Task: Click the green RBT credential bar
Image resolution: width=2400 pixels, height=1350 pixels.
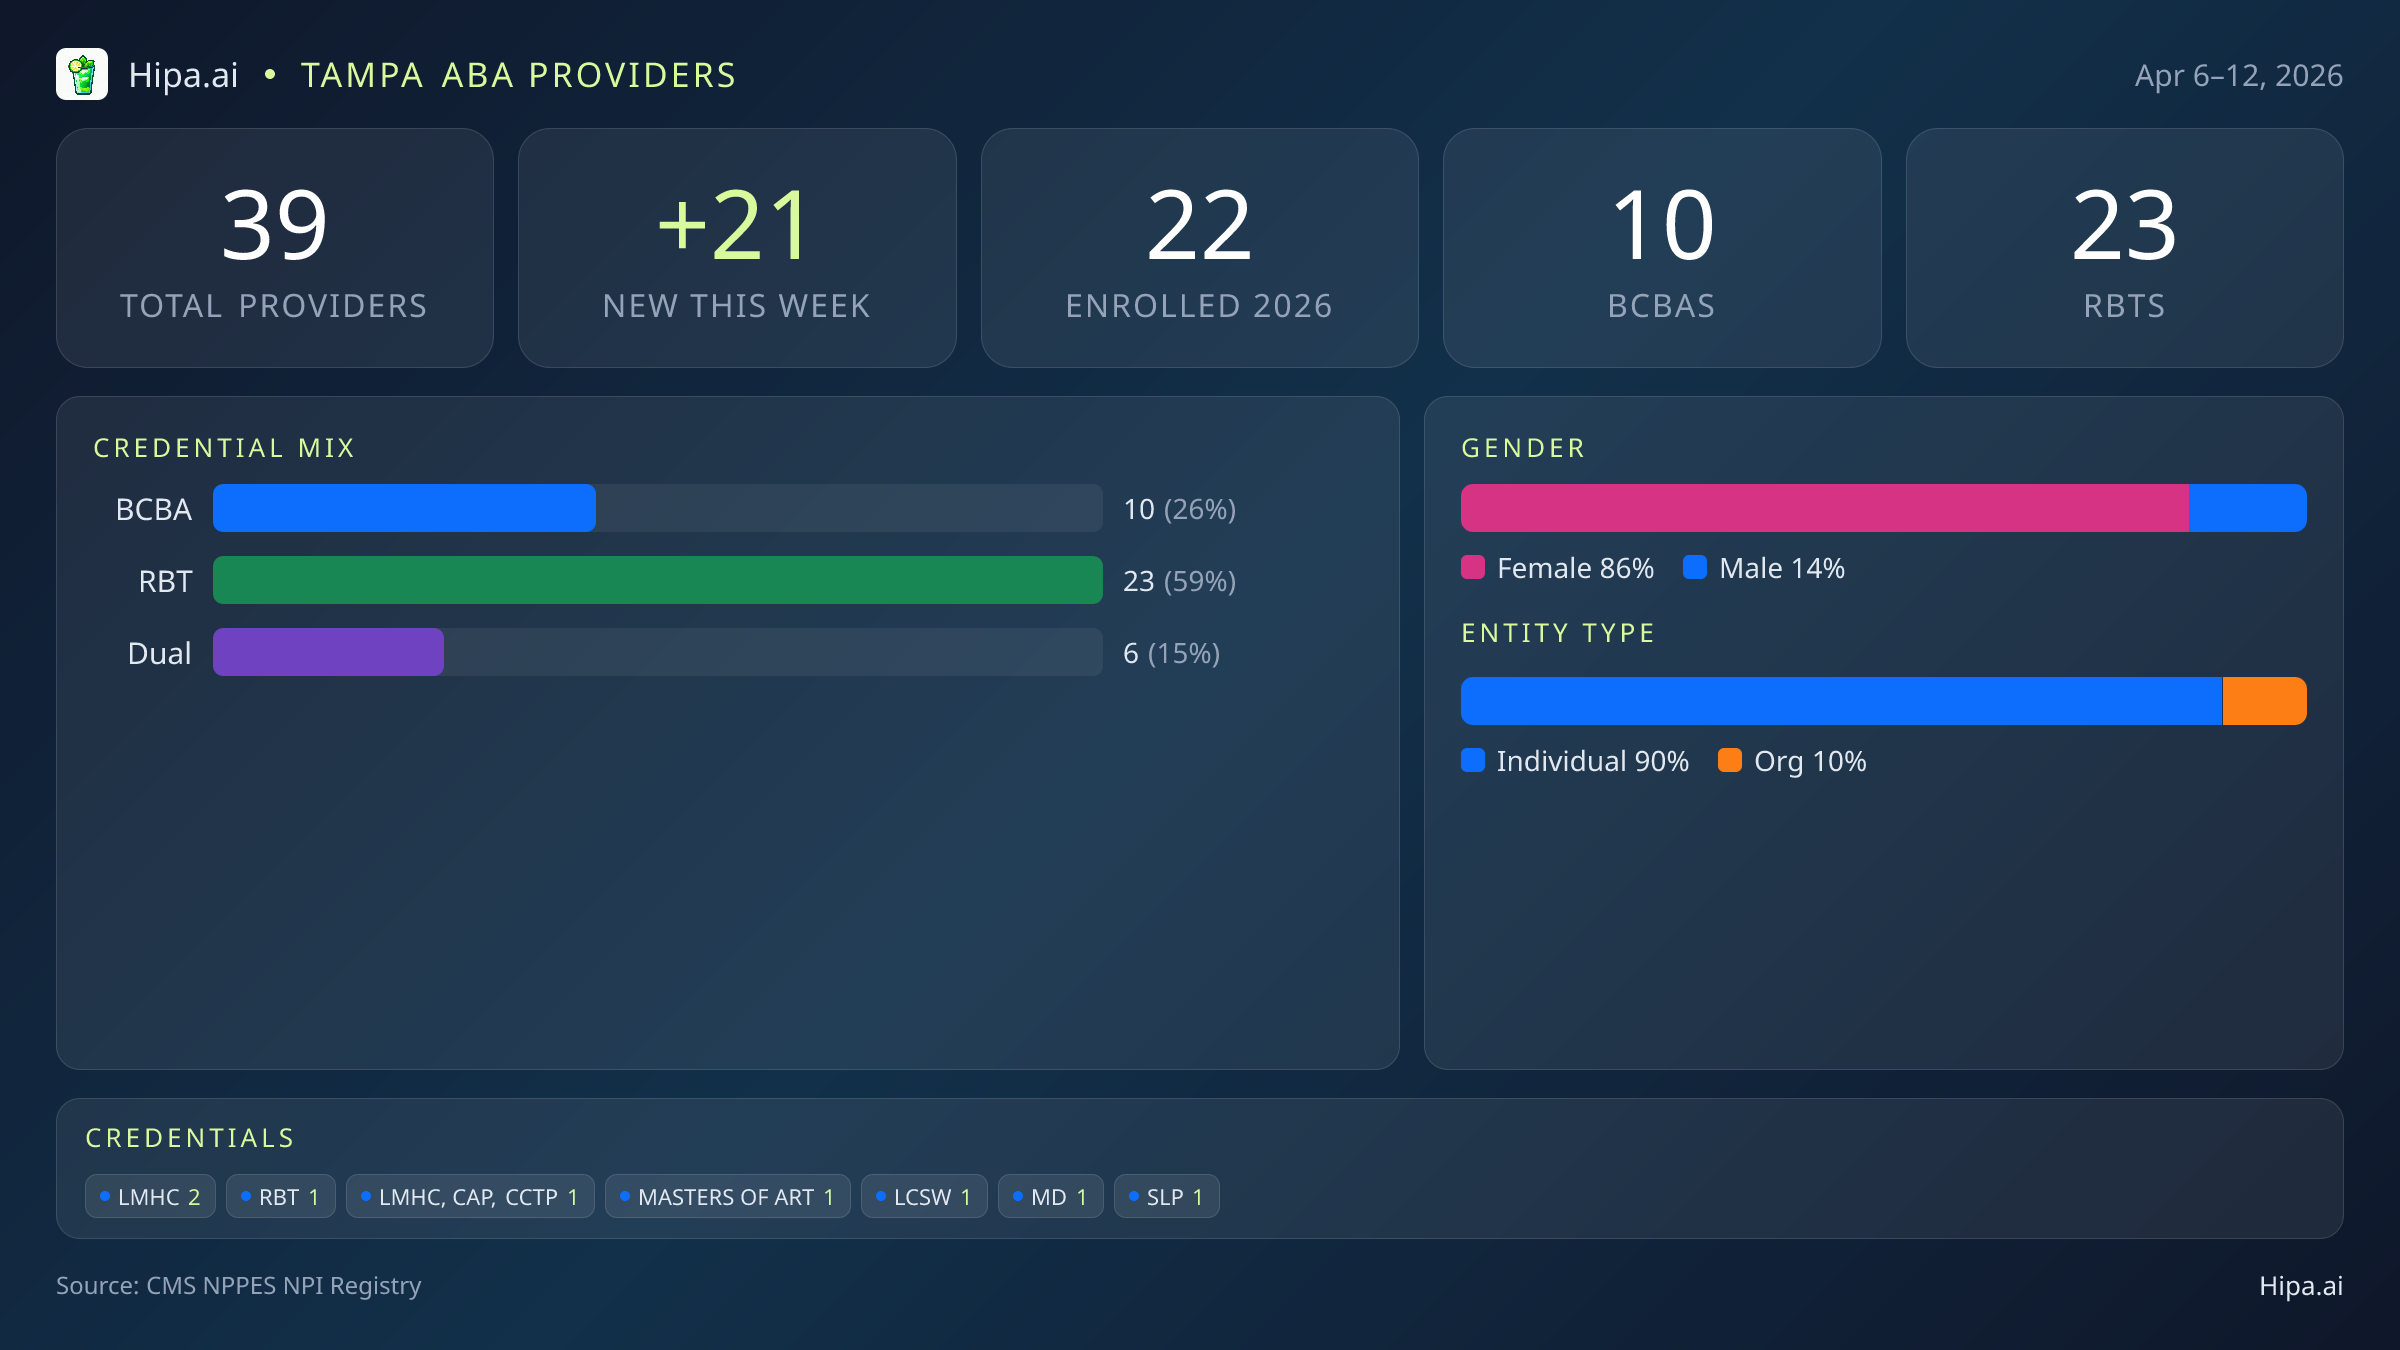Action: pos(657,580)
